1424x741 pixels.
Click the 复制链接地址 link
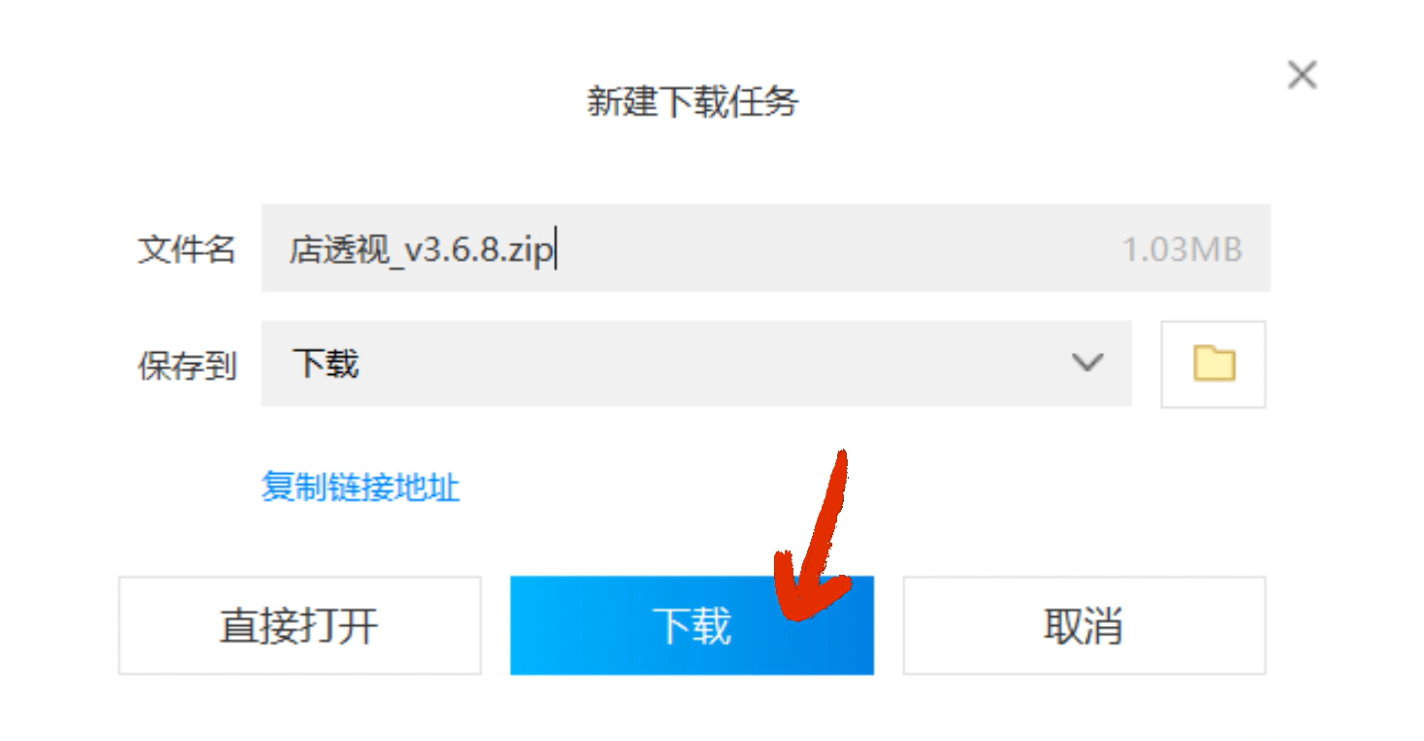click(x=360, y=488)
